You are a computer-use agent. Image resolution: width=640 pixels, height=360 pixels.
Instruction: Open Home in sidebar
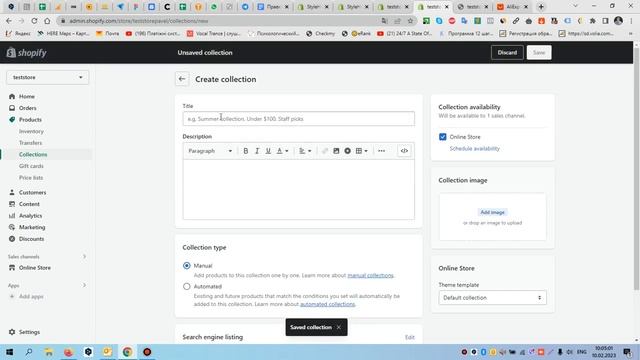tap(27, 97)
